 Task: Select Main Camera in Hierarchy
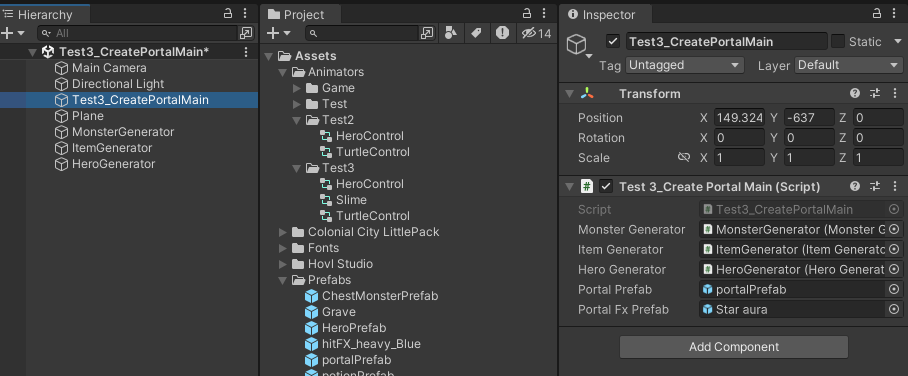(109, 68)
